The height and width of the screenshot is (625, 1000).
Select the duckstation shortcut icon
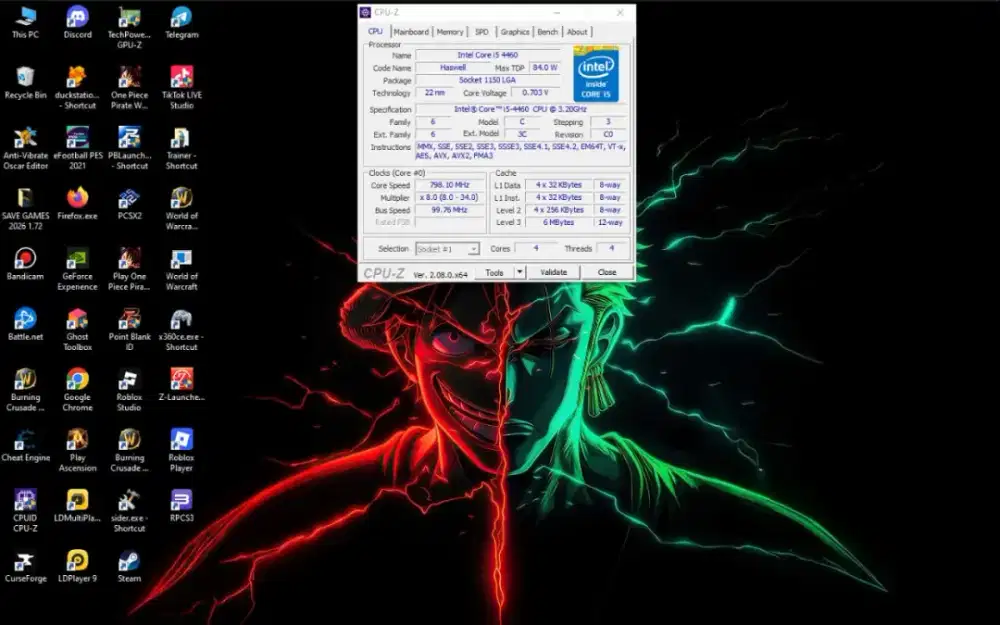point(77,88)
